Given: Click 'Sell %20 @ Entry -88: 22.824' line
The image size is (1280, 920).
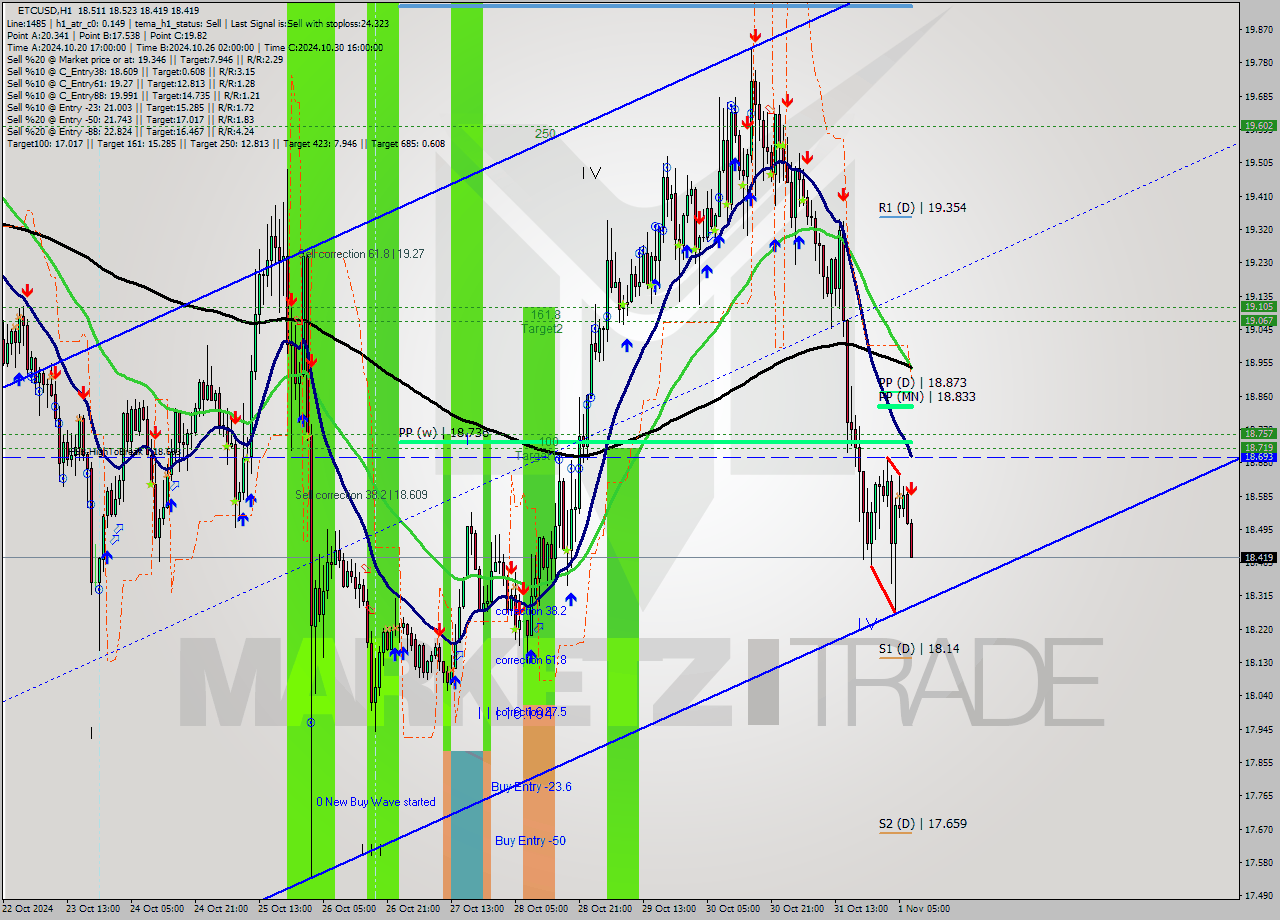Looking at the screenshot, I should (x=131, y=132).
